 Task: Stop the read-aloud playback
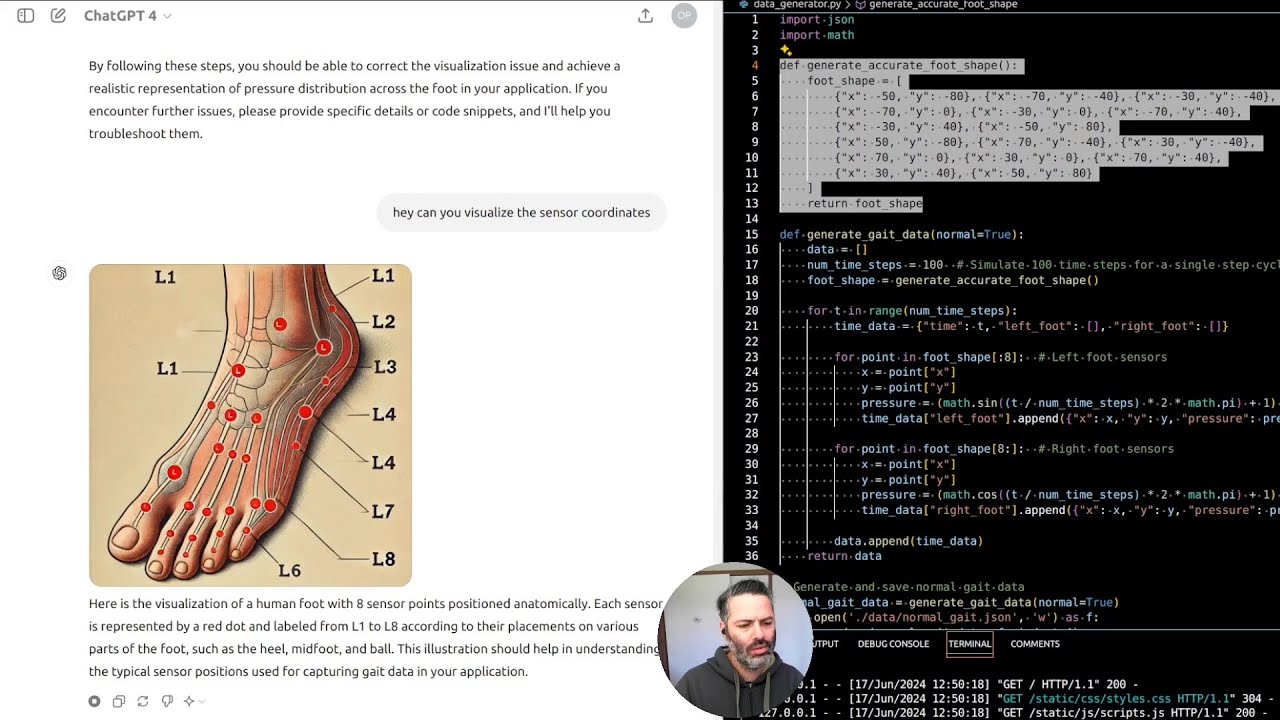[94, 701]
